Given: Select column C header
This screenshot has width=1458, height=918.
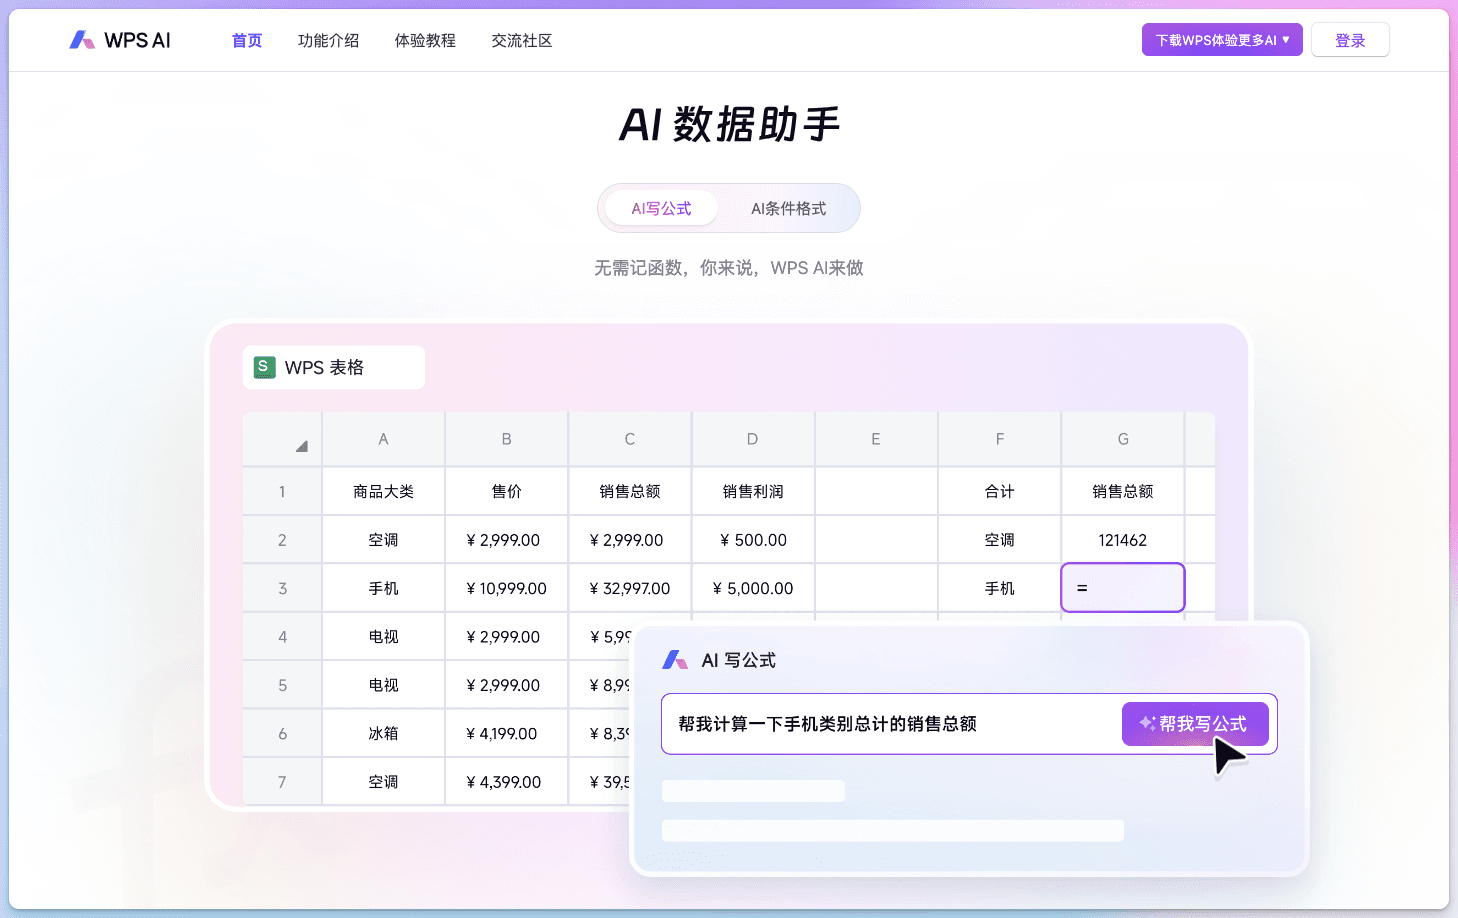Looking at the screenshot, I should coord(630,439).
